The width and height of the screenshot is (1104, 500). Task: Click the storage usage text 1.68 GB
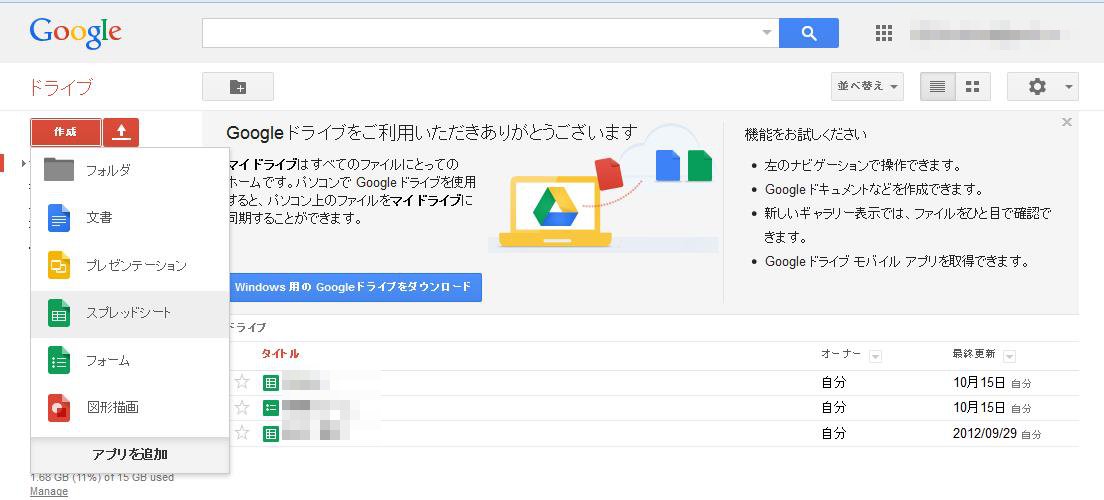[x=102, y=477]
